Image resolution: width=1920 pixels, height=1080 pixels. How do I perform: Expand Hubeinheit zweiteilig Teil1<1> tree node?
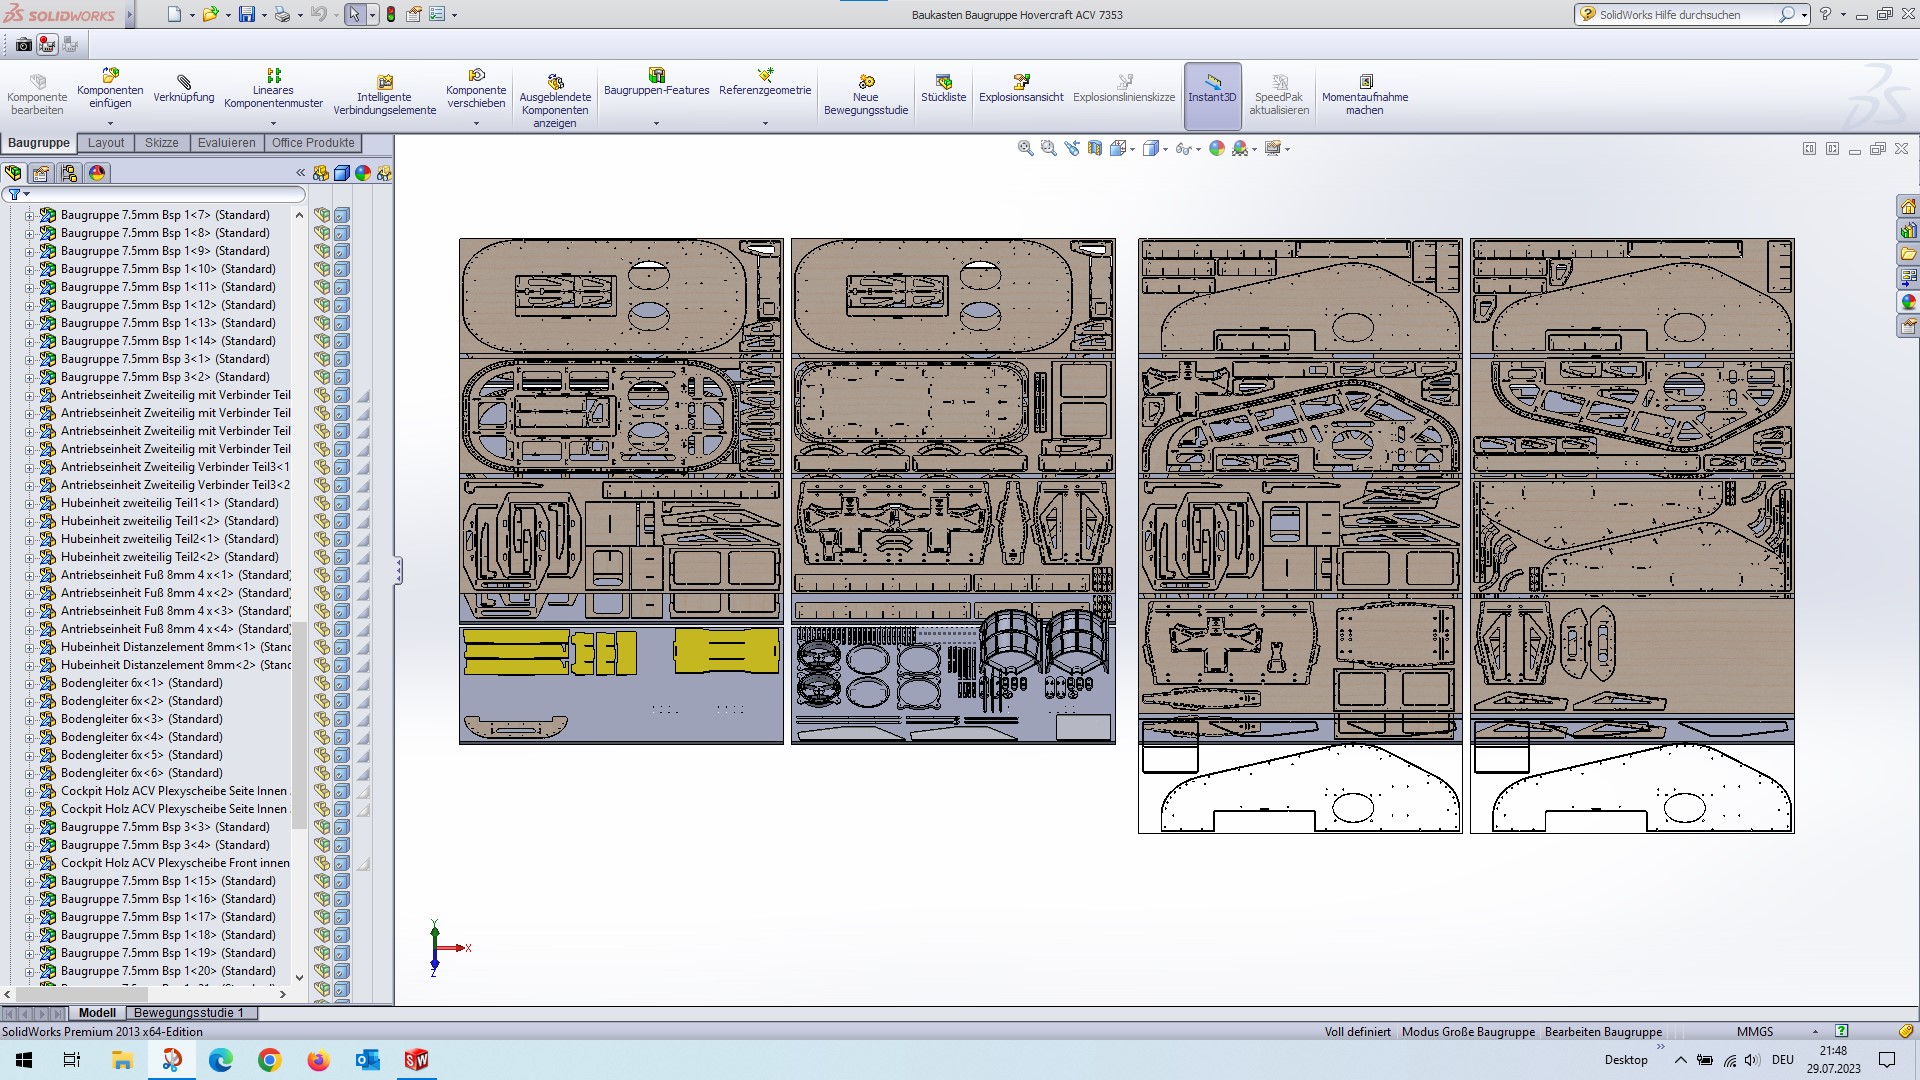(29, 503)
